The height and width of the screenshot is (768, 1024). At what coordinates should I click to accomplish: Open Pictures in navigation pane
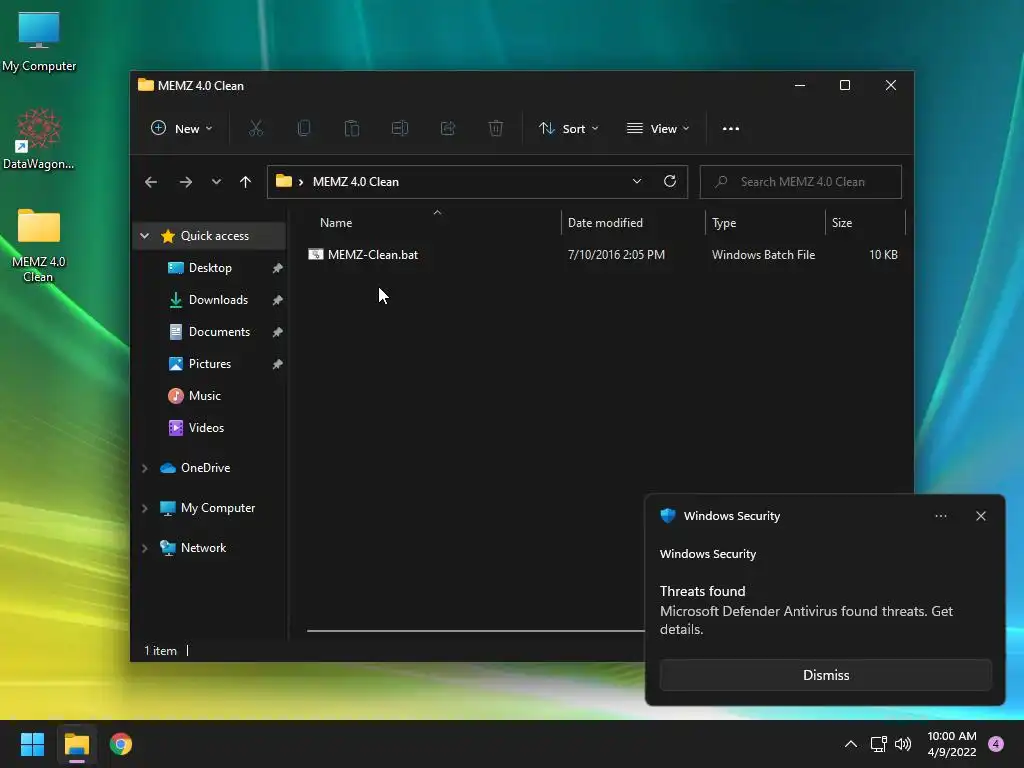point(210,364)
